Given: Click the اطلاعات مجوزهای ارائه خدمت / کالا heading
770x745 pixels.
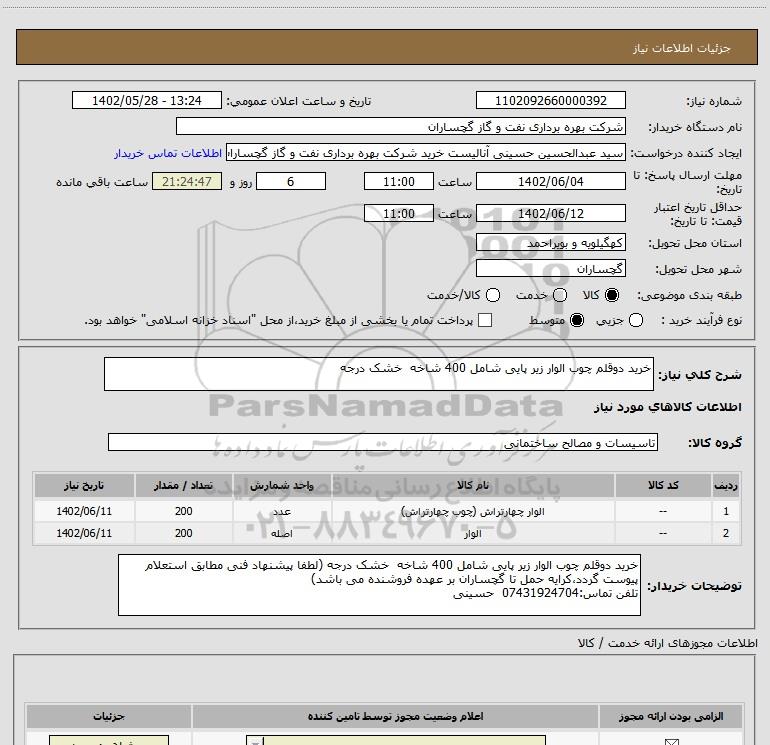Looking at the screenshot, I should click(x=668, y=643).
